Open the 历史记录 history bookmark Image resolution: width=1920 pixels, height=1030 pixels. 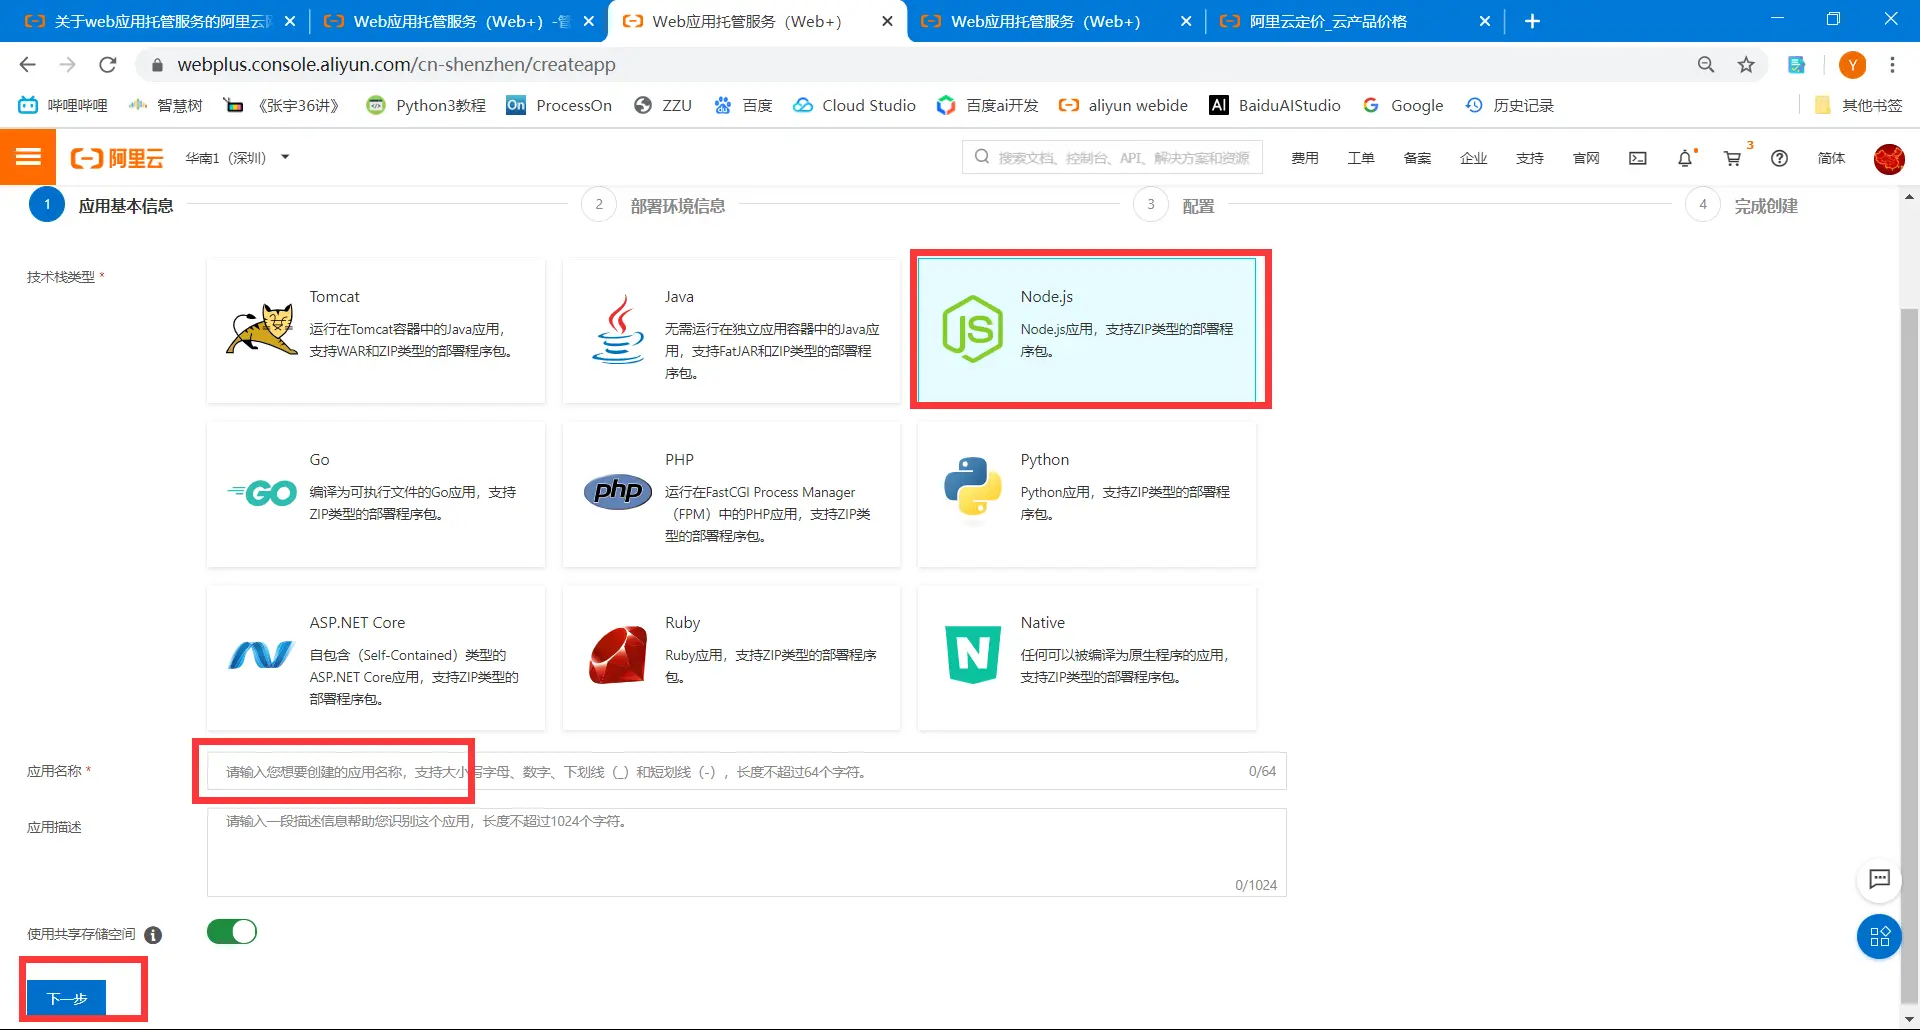tap(1509, 105)
